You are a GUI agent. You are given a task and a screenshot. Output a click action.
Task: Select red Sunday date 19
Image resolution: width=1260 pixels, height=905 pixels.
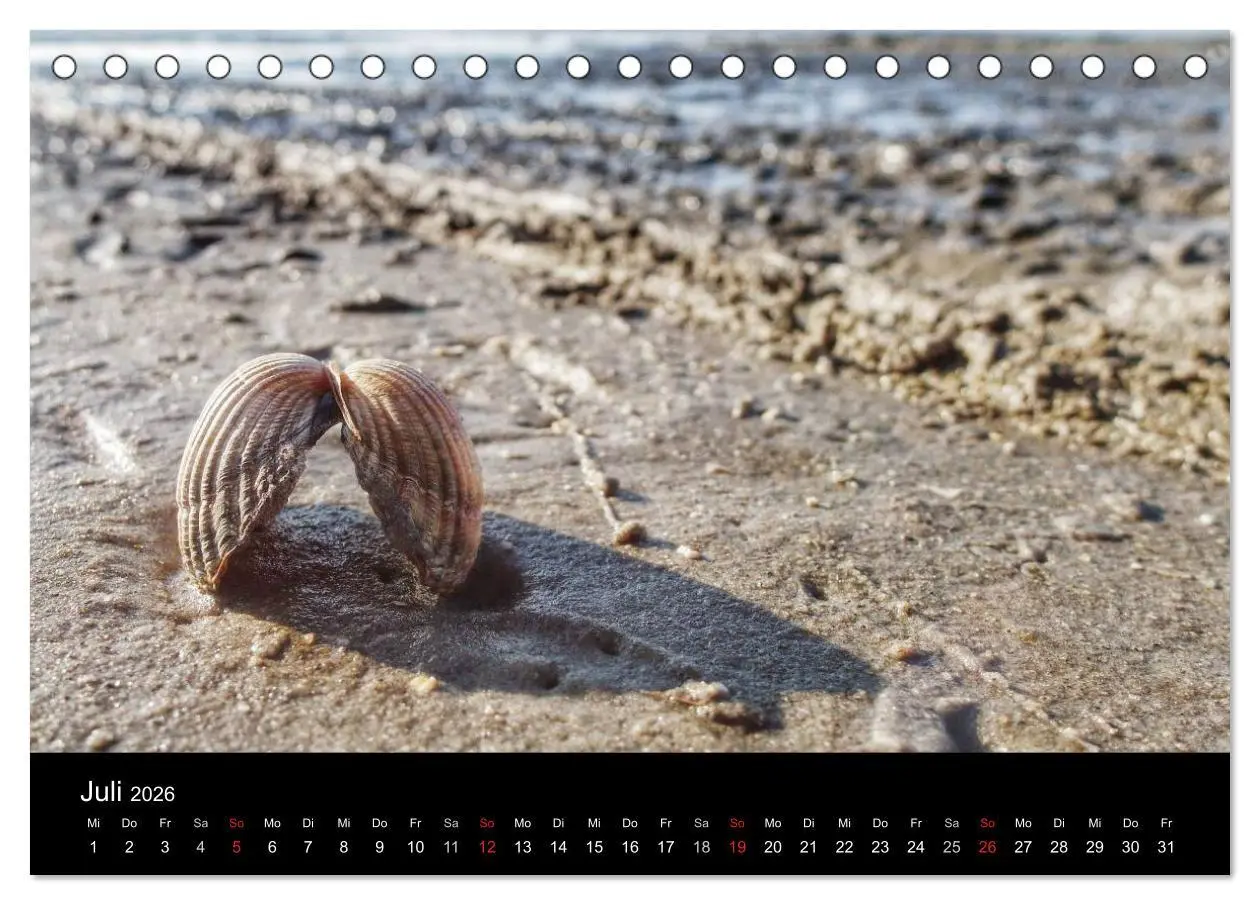click(x=737, y=847)
